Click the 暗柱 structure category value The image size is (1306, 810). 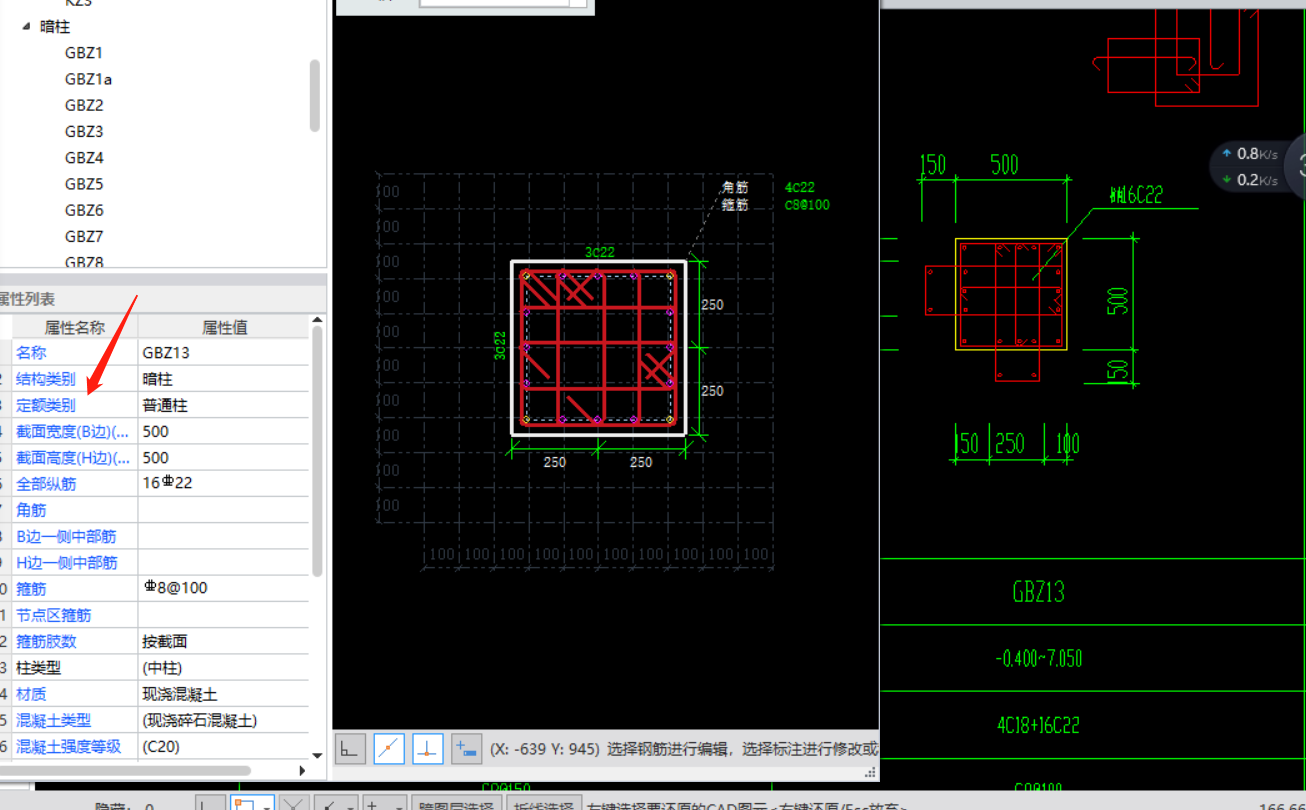(x=224, y=379)
